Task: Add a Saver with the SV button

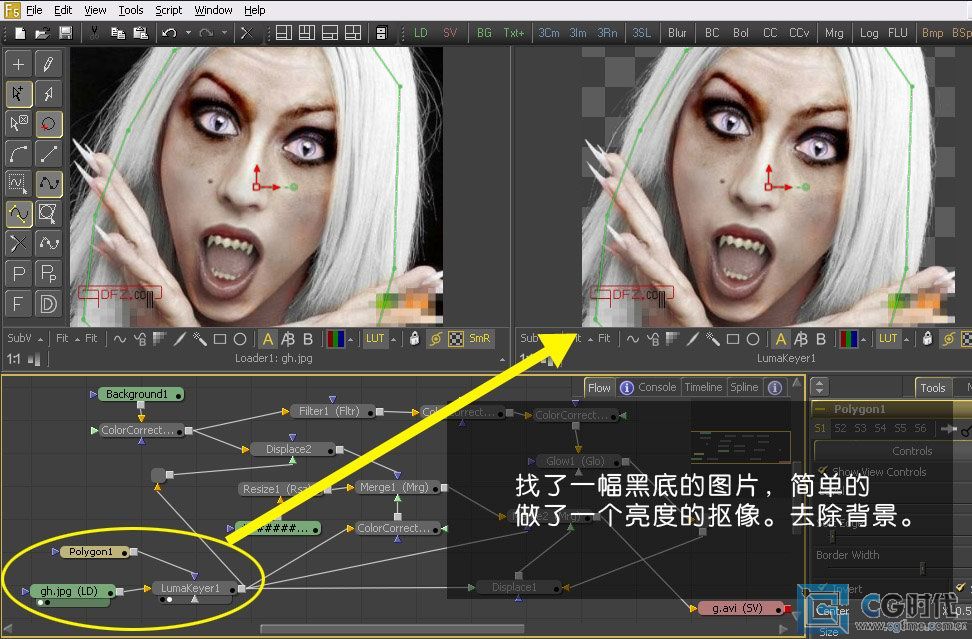Action: [450, 33]
